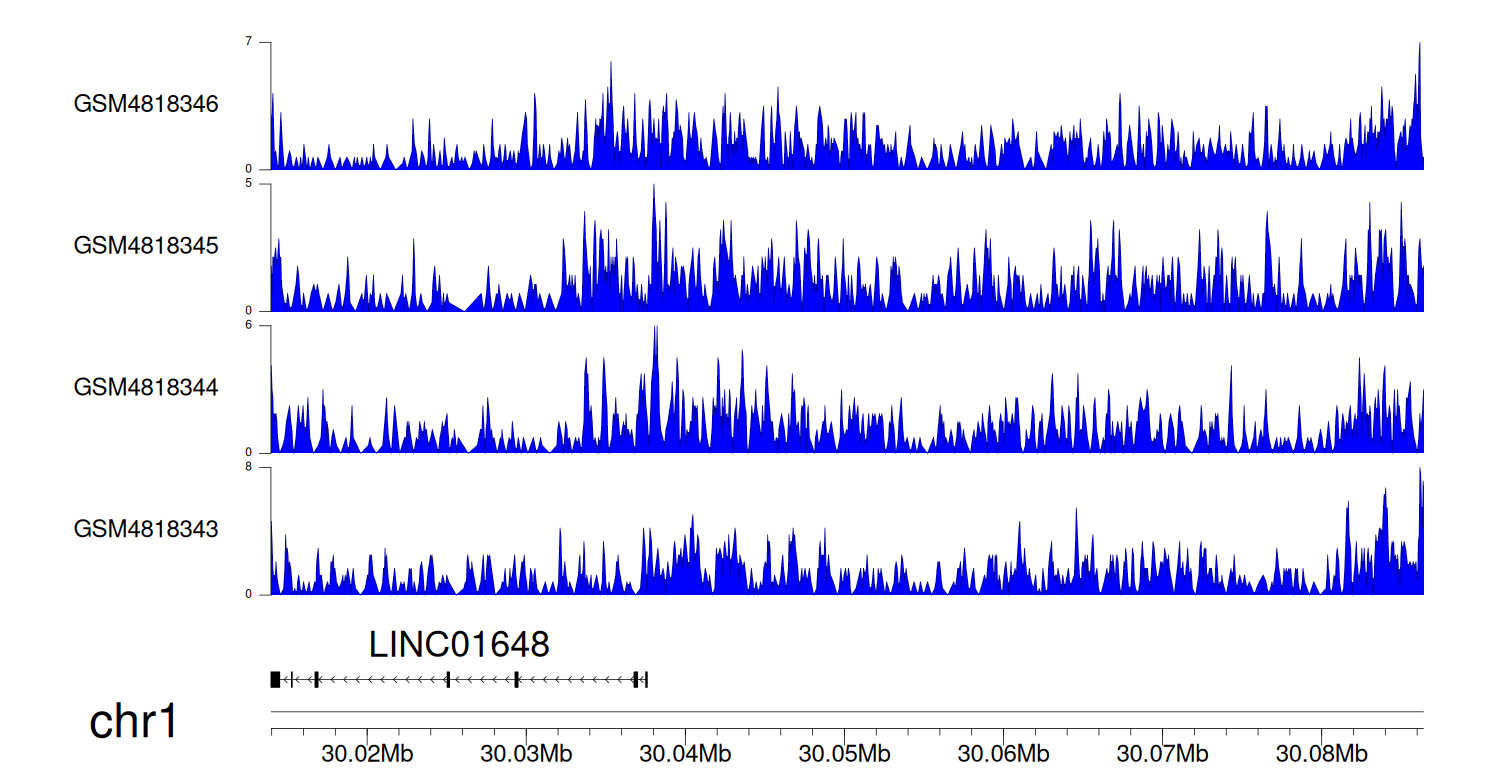Select the GSM4818345 track label

(146, 245)
